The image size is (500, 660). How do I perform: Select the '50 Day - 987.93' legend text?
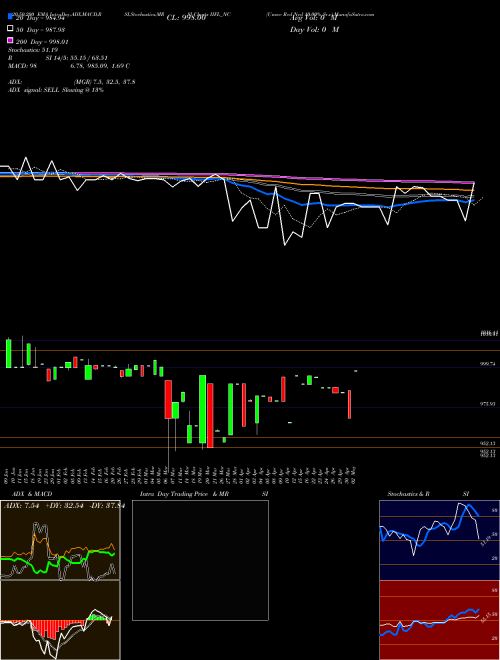click(x=40, y=29)
